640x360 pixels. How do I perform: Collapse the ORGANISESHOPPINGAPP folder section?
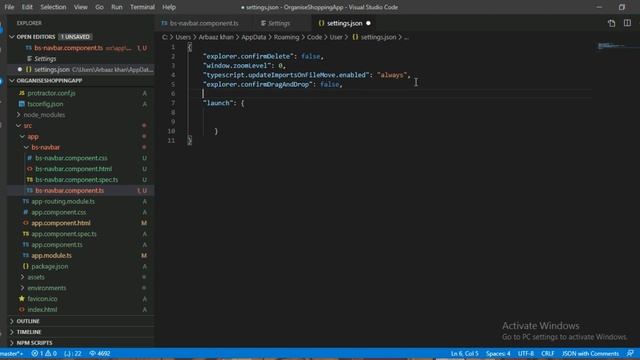click(12, 80)
